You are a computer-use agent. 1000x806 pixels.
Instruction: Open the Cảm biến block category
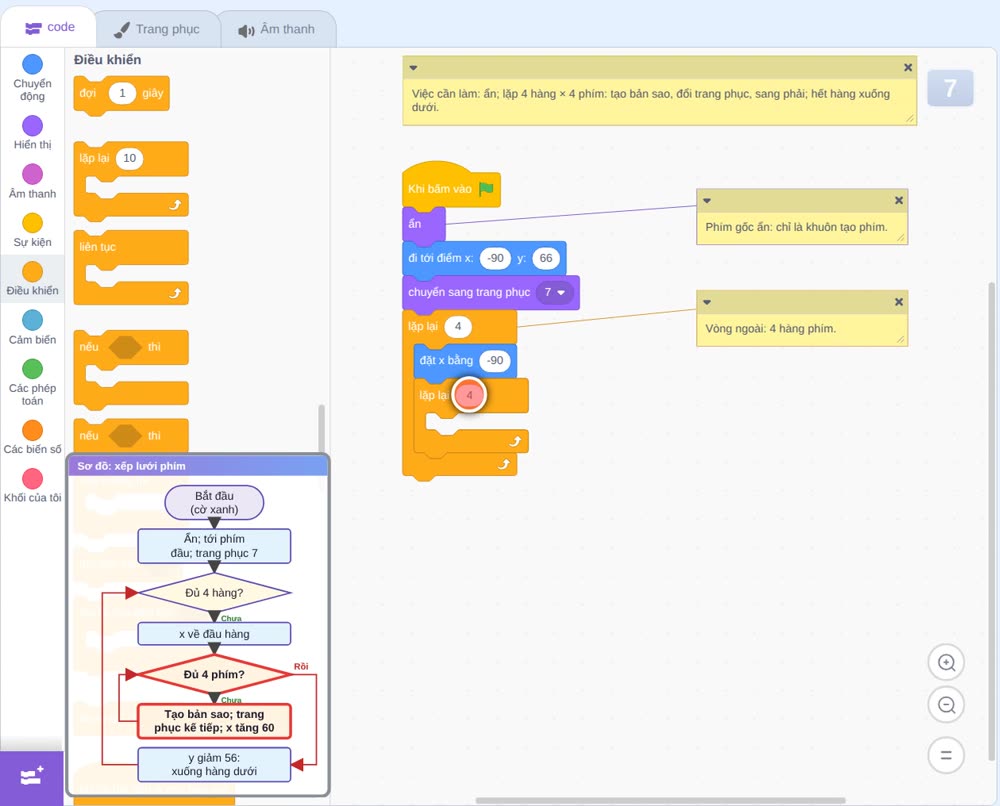32,327
